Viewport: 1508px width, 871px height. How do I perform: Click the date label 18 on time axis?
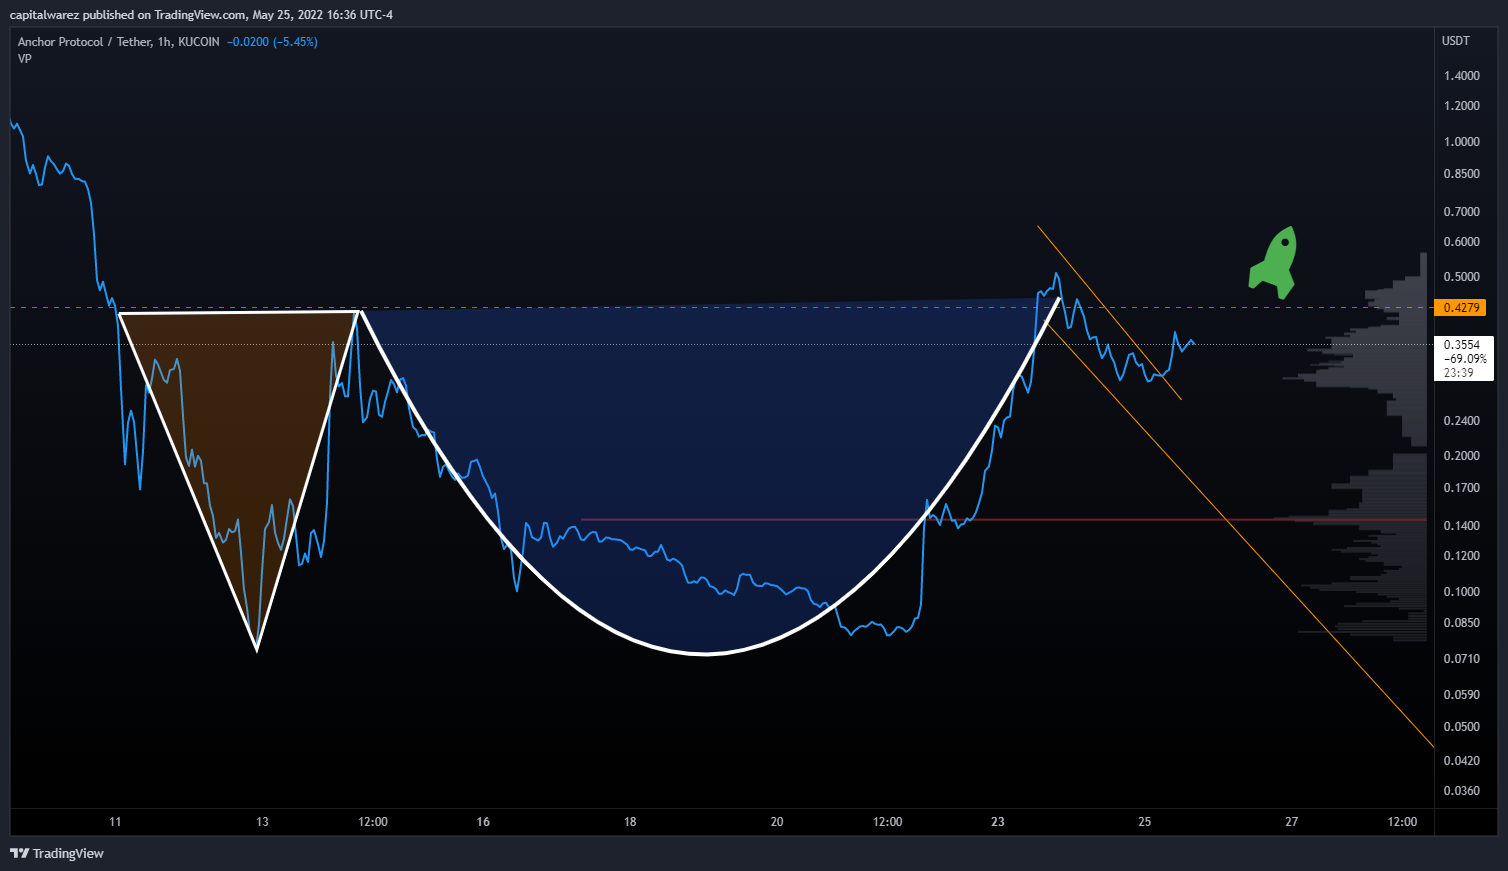tap(630, 822)
